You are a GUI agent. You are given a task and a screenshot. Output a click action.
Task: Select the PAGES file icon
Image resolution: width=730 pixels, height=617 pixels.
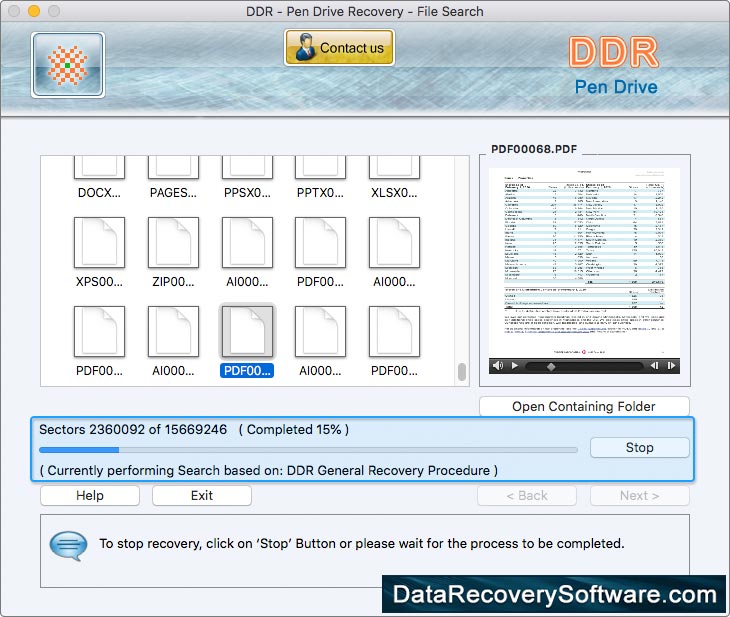click(x=173, y=167)
